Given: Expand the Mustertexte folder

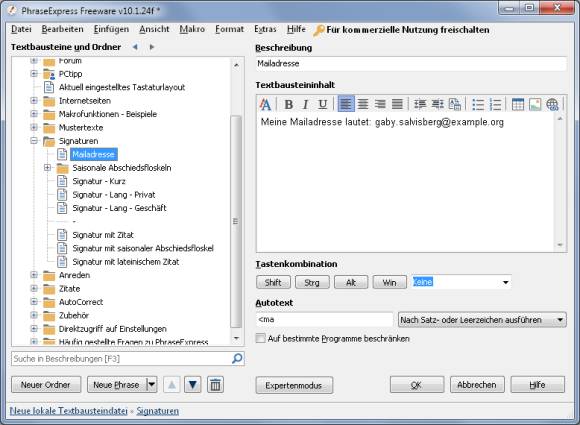Looking at the screenshot, I should [x=34, y=127].
